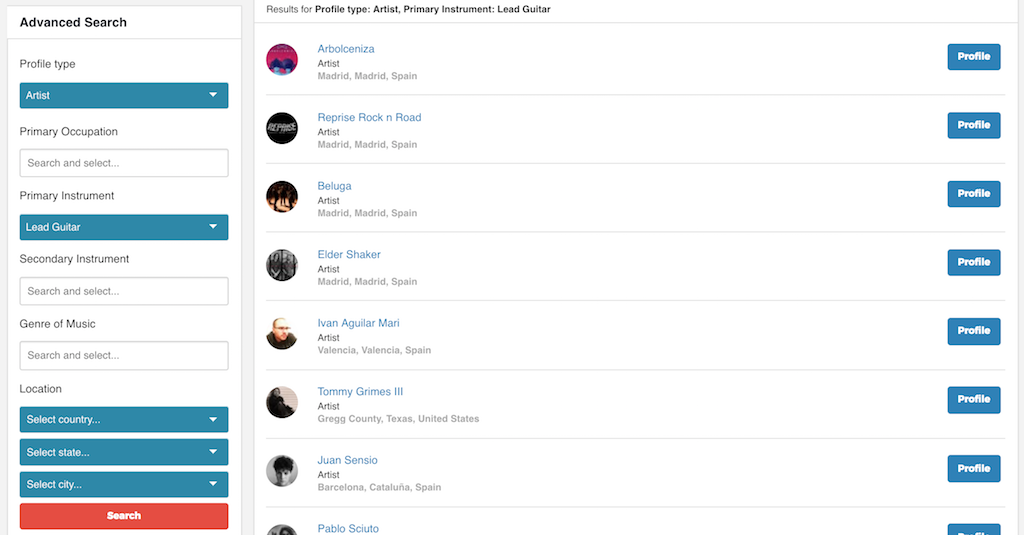Open the Tommy Grimes III name link

[x=360, y=391]
